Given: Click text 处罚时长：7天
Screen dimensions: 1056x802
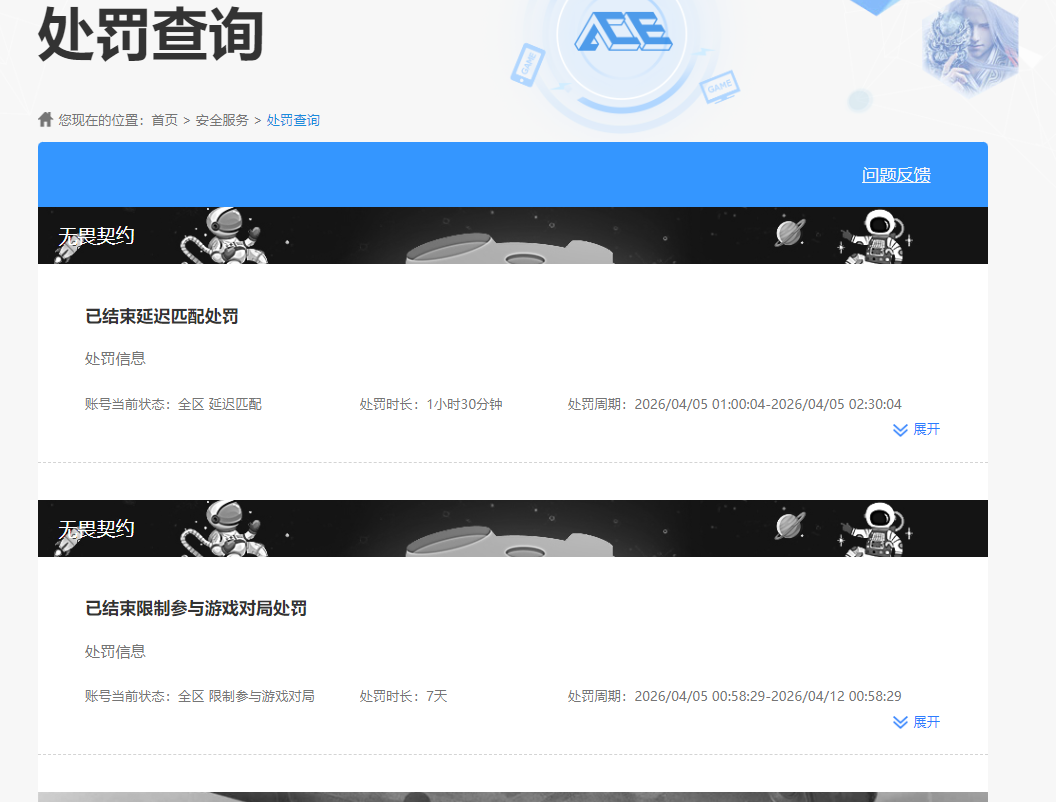Looking at the screenshot, I should pos(403,696).
